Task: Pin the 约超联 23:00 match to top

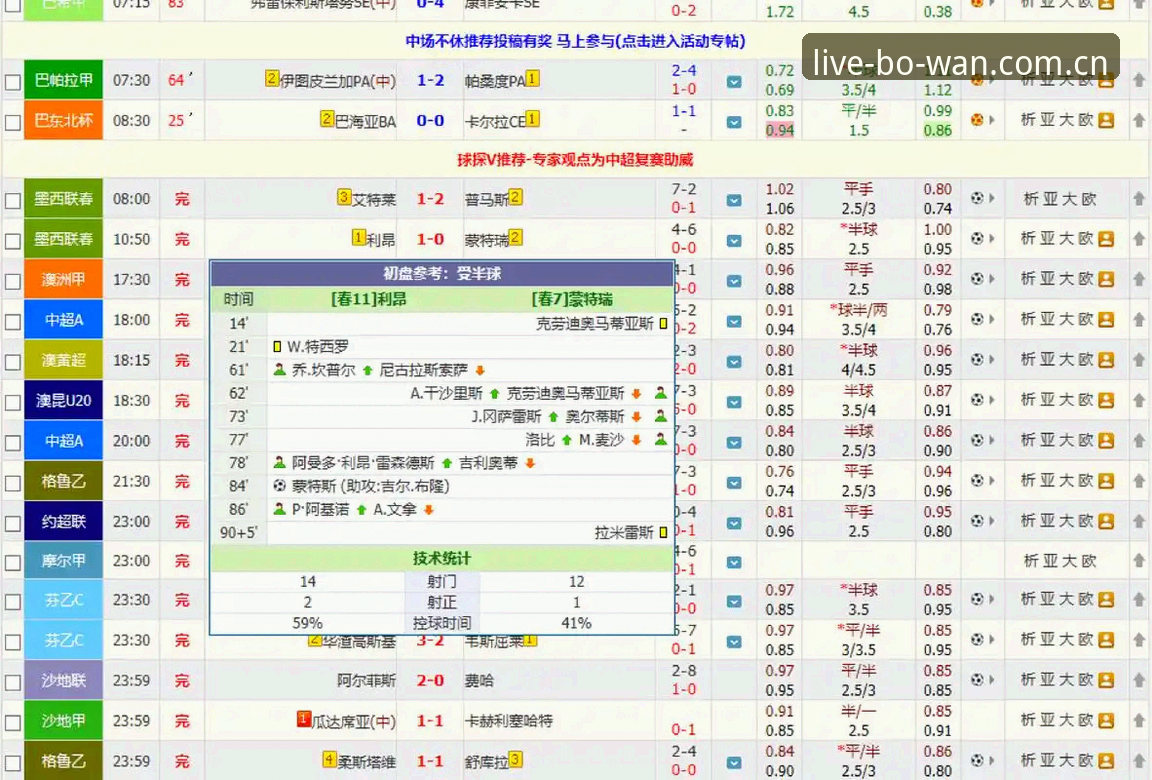Action: (1139, 521)
